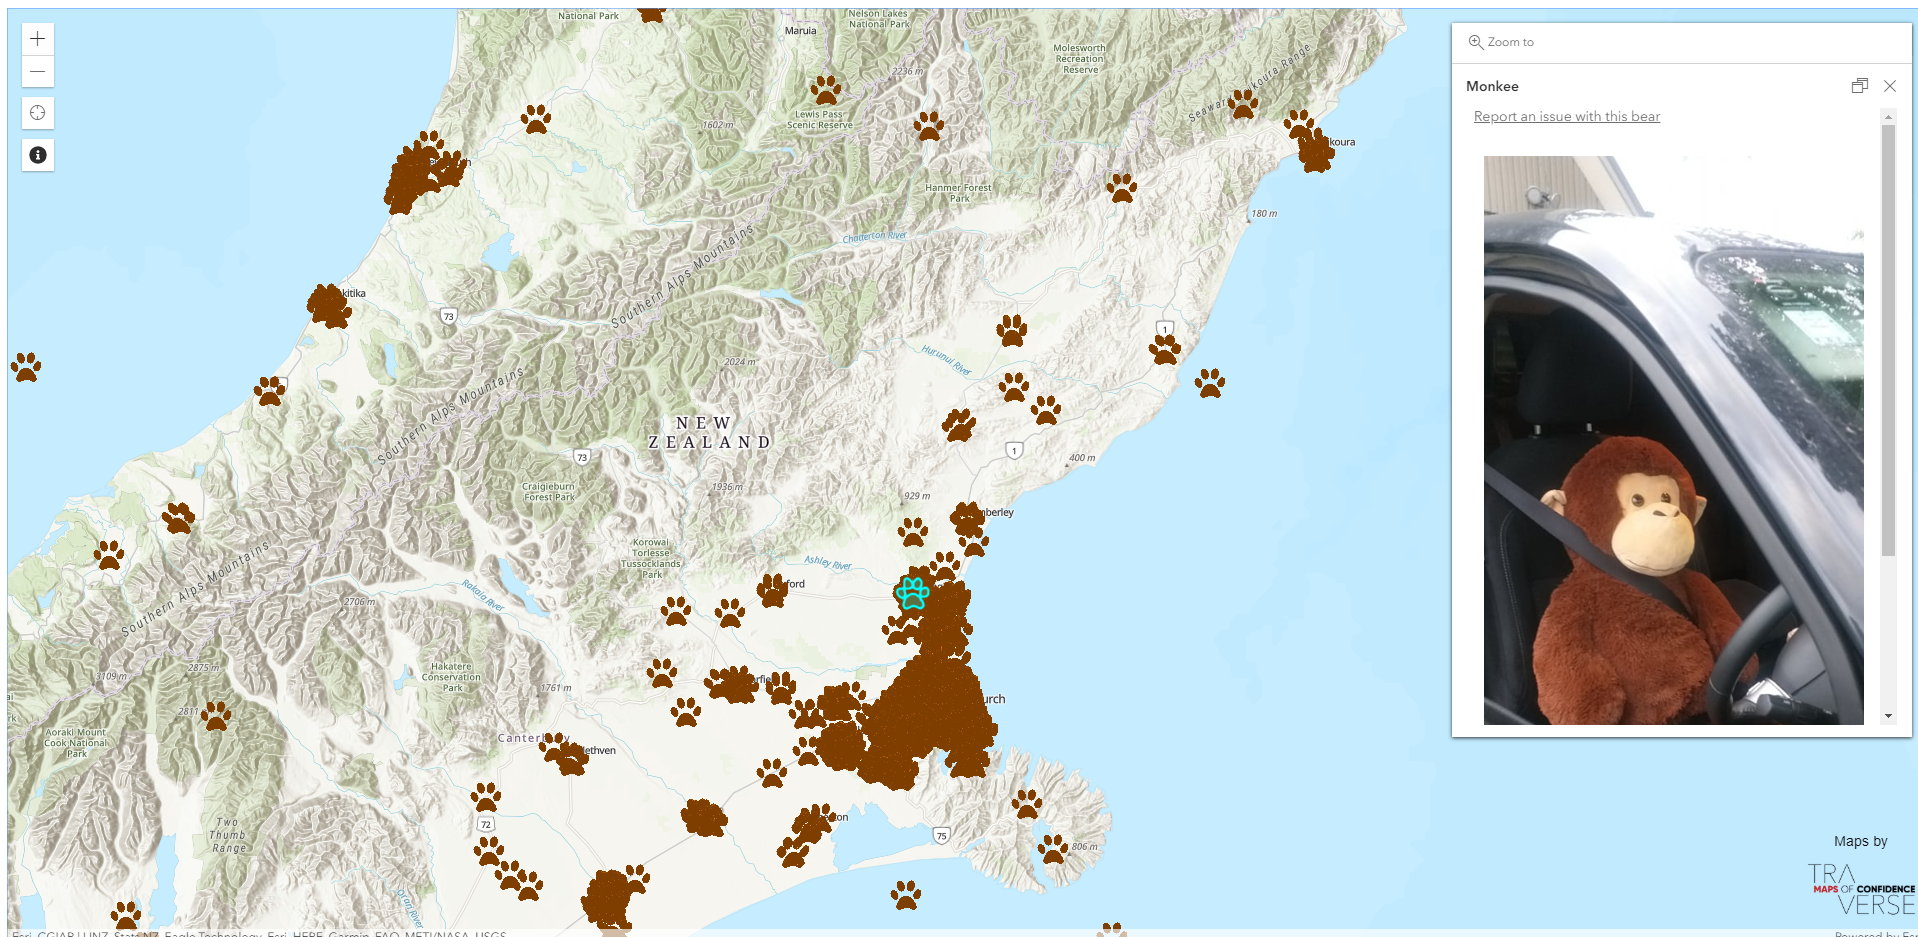
Task: Zoom out of the map
Action: [x=37, y=72]
